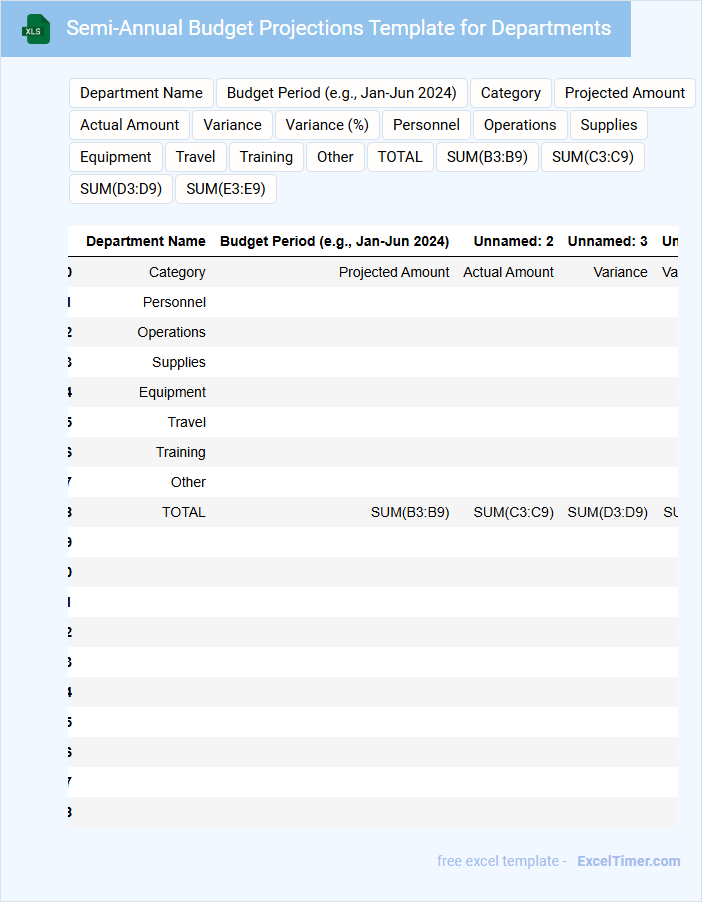Click the Variance (%) tag
The image size is (702, 902).
click(327, 125)
